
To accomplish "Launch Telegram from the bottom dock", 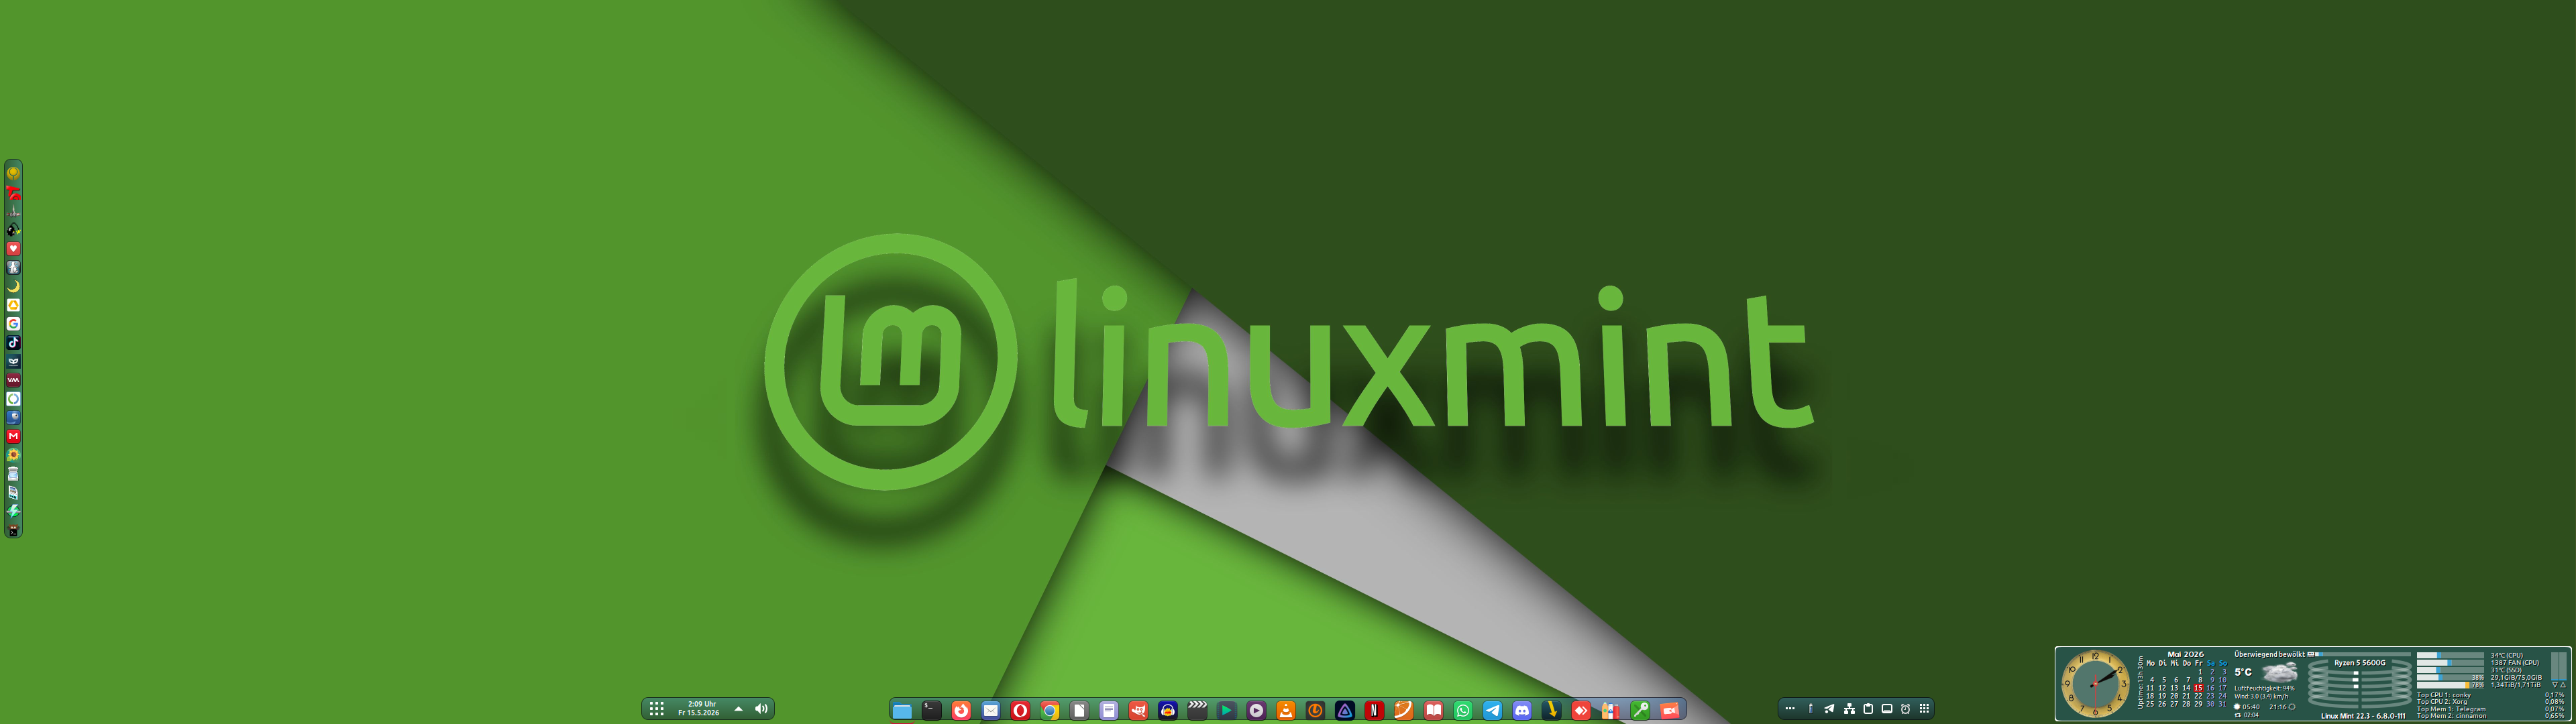I will click(1492, 710).
